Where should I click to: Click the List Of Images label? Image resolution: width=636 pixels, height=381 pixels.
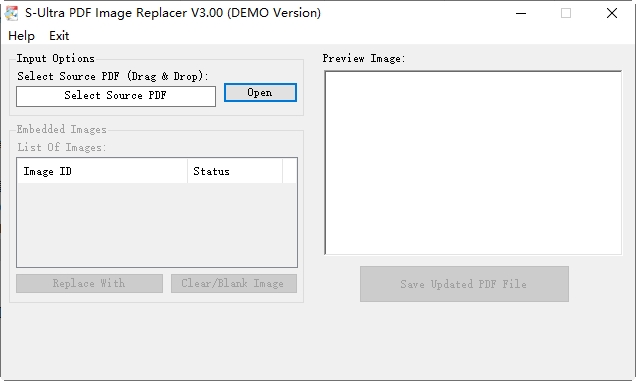tap(62, 147)
